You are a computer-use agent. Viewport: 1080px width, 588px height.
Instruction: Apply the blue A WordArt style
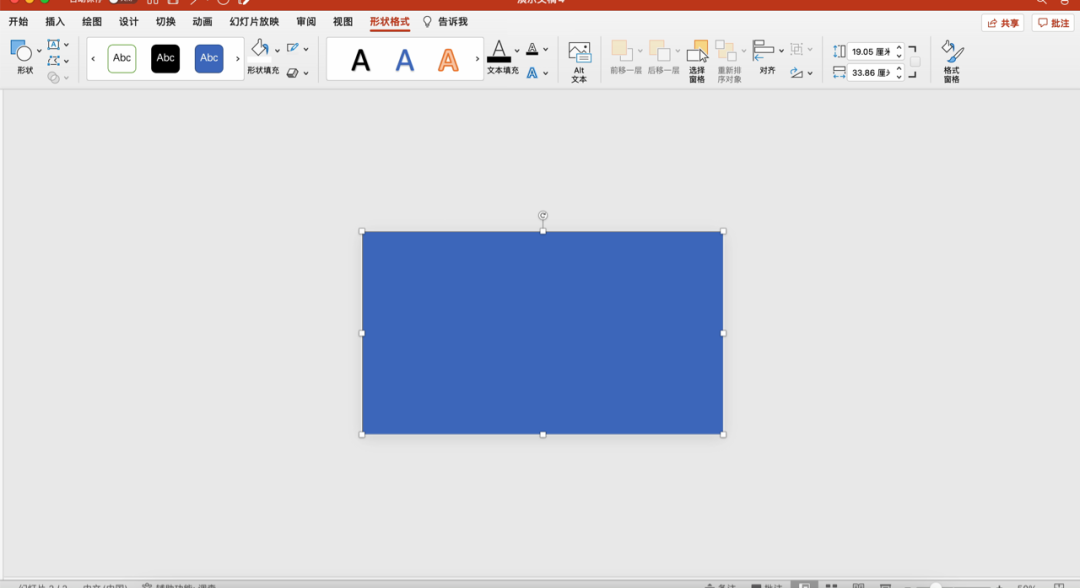(404, 61)
